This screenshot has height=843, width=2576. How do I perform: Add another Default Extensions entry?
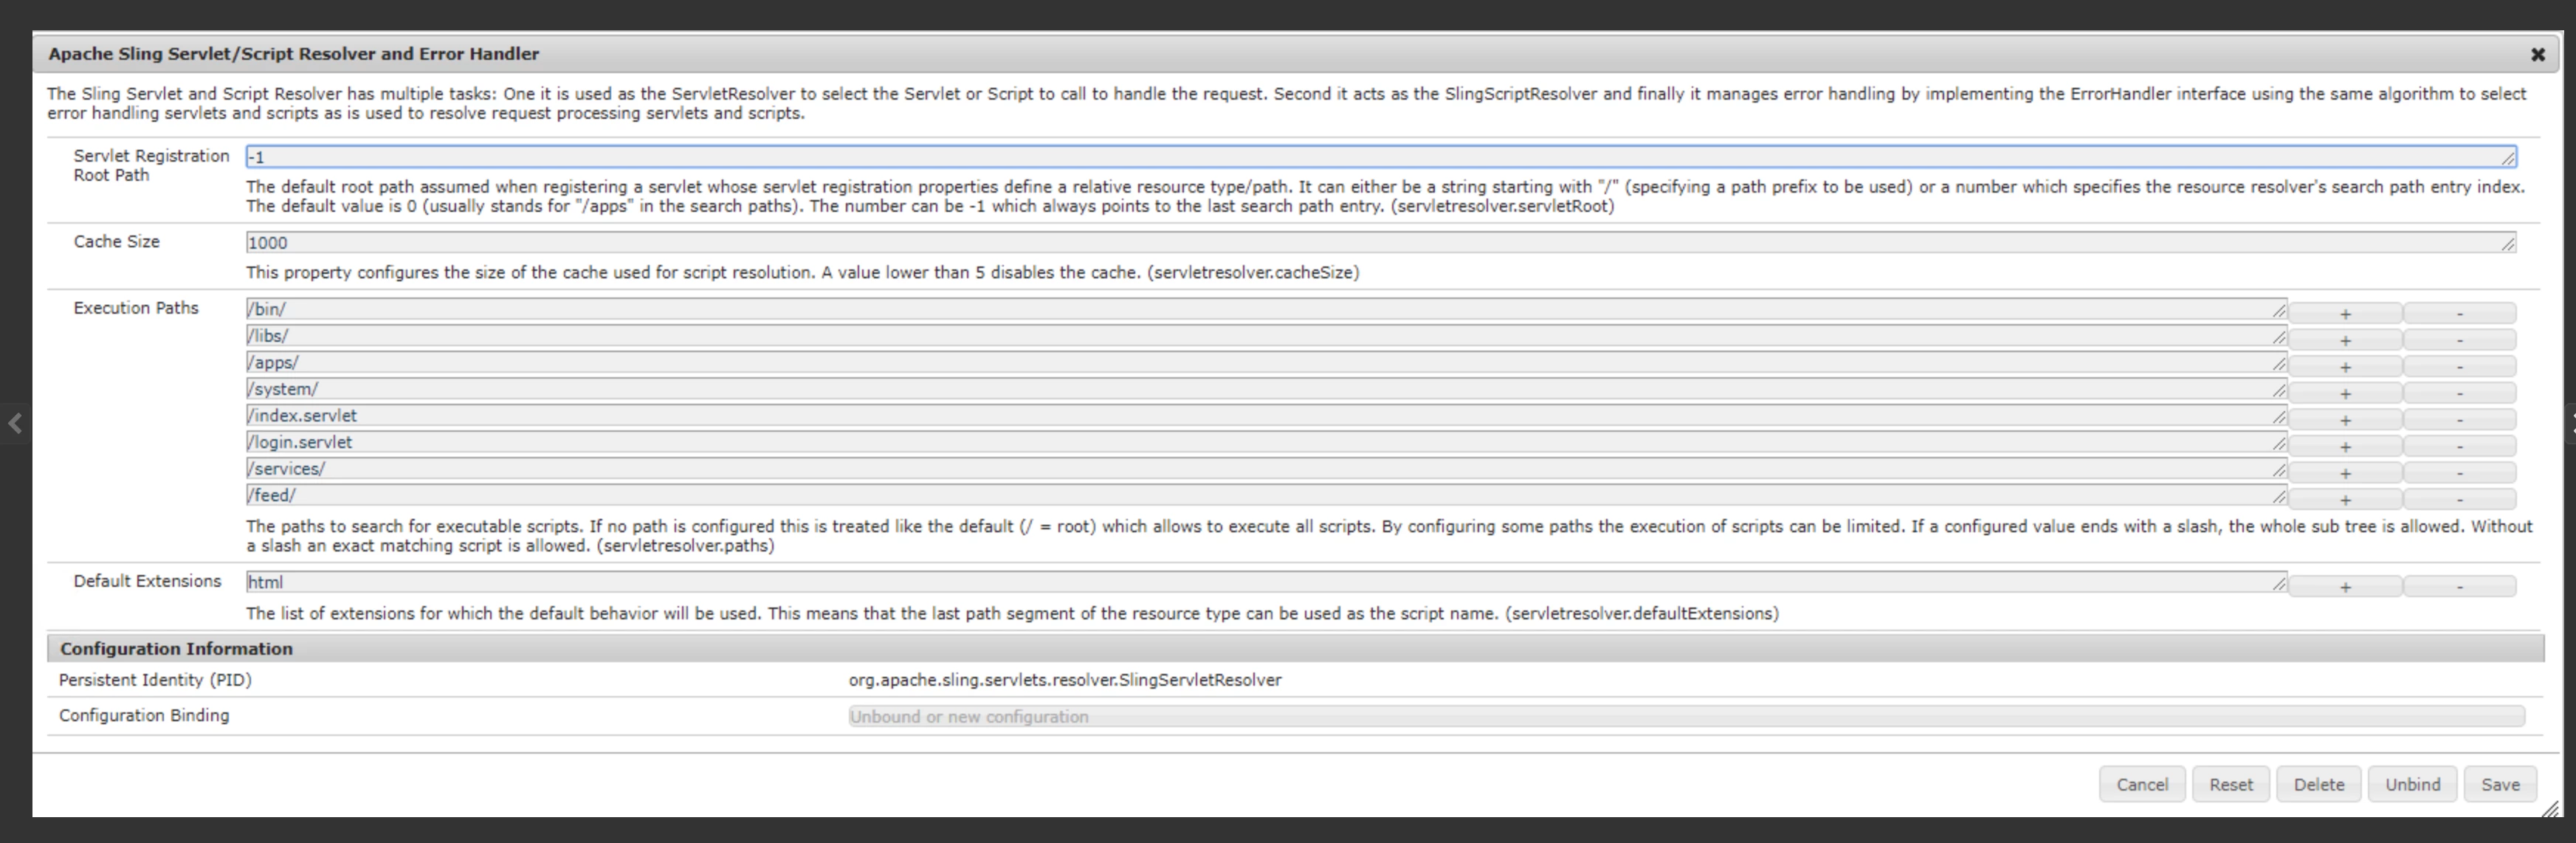tap(2344, 587)
